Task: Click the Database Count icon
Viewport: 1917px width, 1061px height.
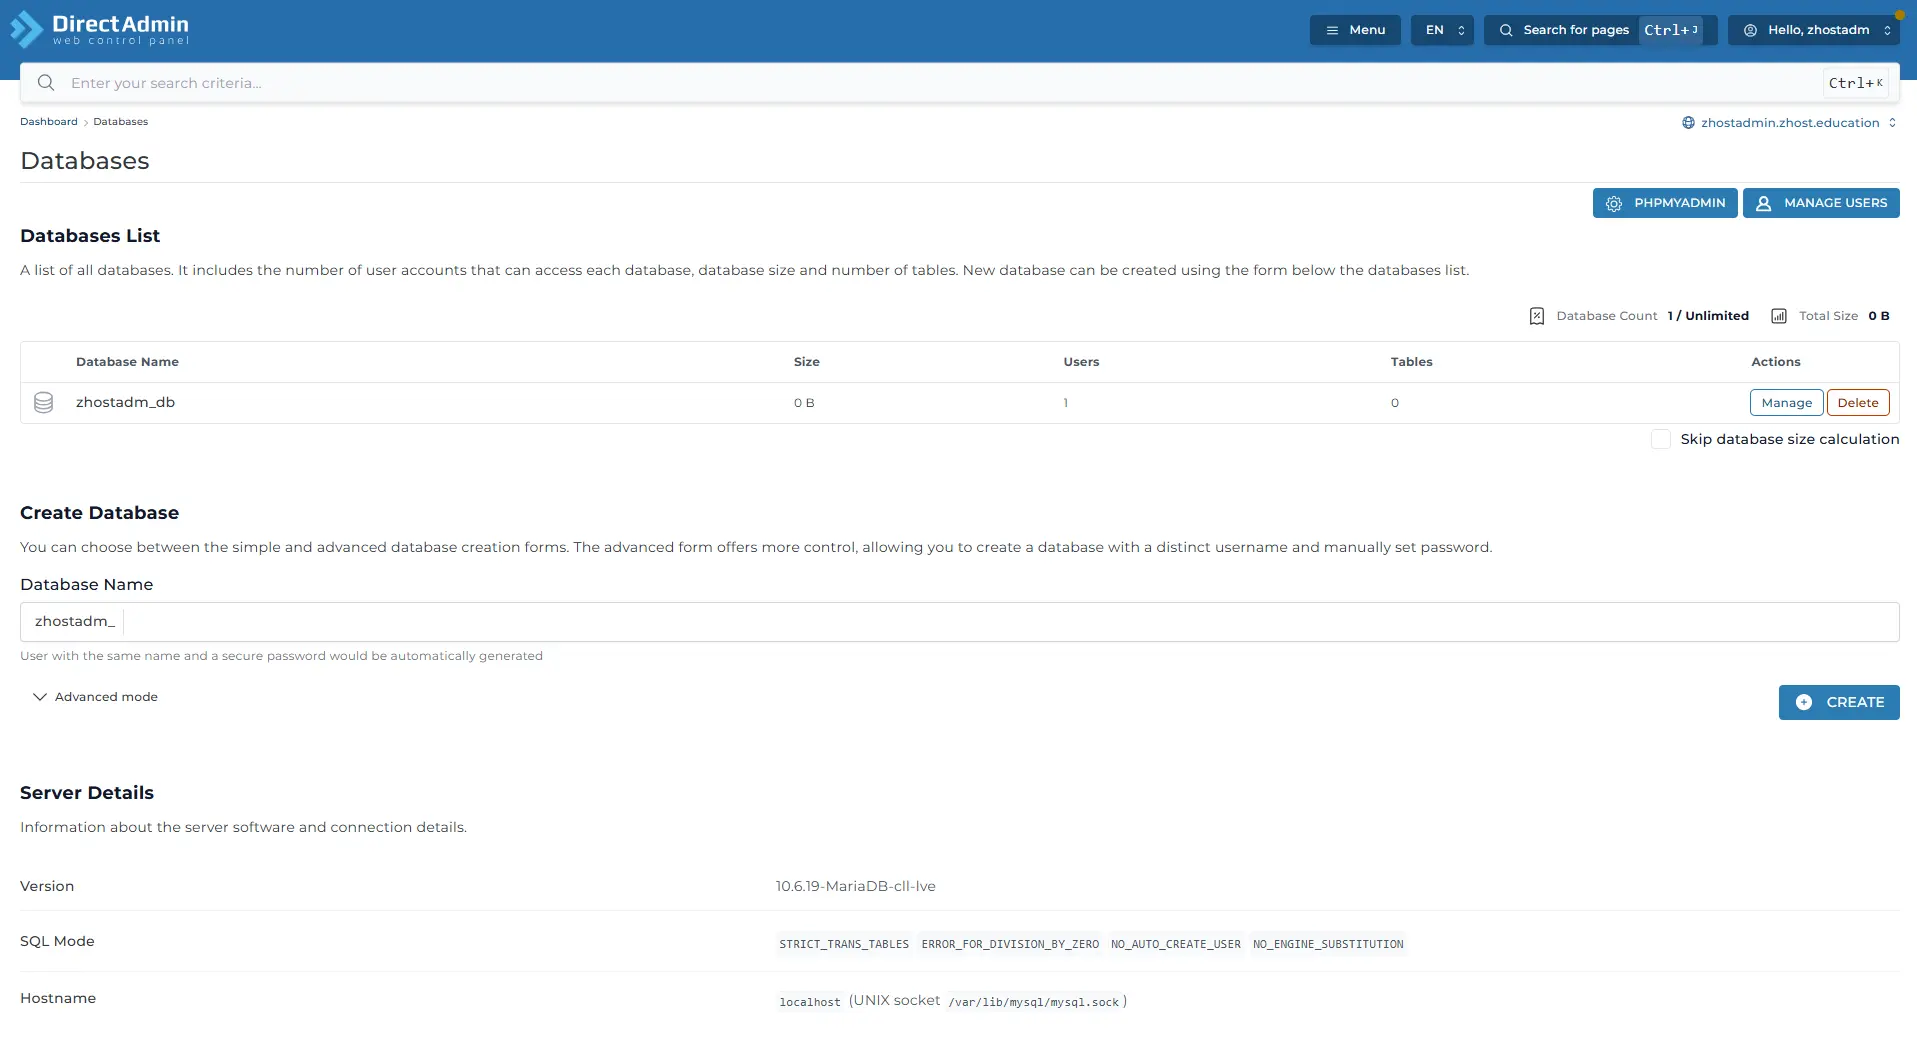Action: click(x=1537, y=316)
